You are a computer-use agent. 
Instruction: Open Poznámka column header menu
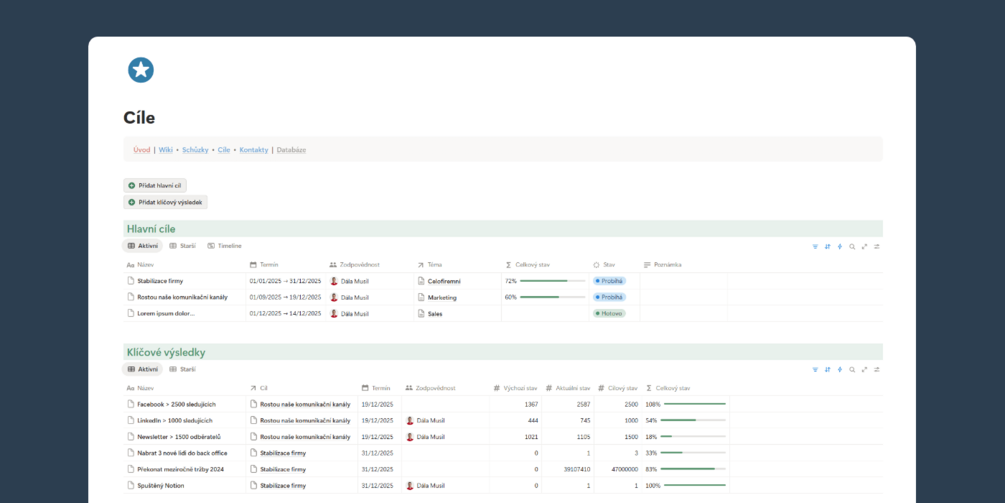(663, 265)
